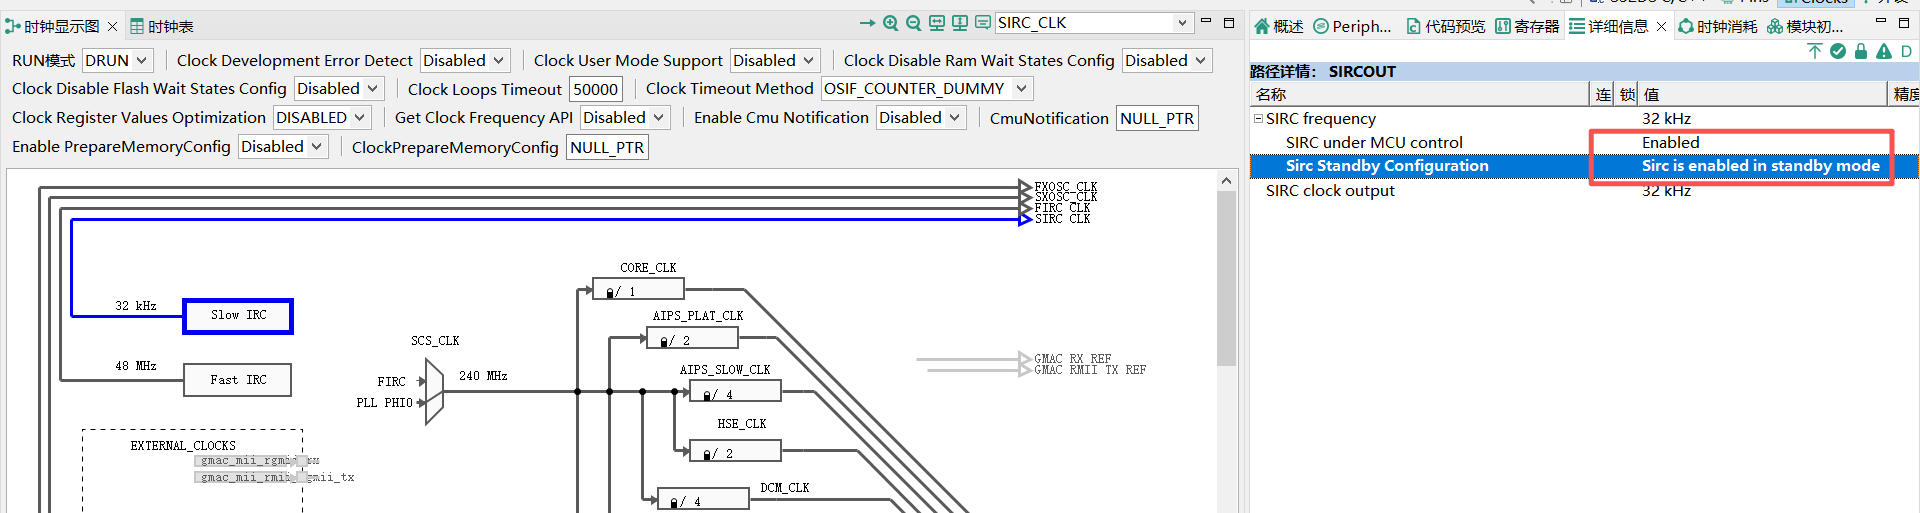Click ClockPrepareMemoryConfig NULL_PTR field
Viewport: 1920px width, 513px height.
point(607,147)
